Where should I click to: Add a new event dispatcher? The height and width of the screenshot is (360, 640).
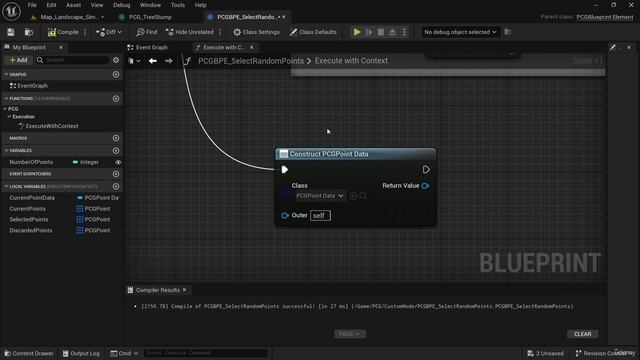116,174
